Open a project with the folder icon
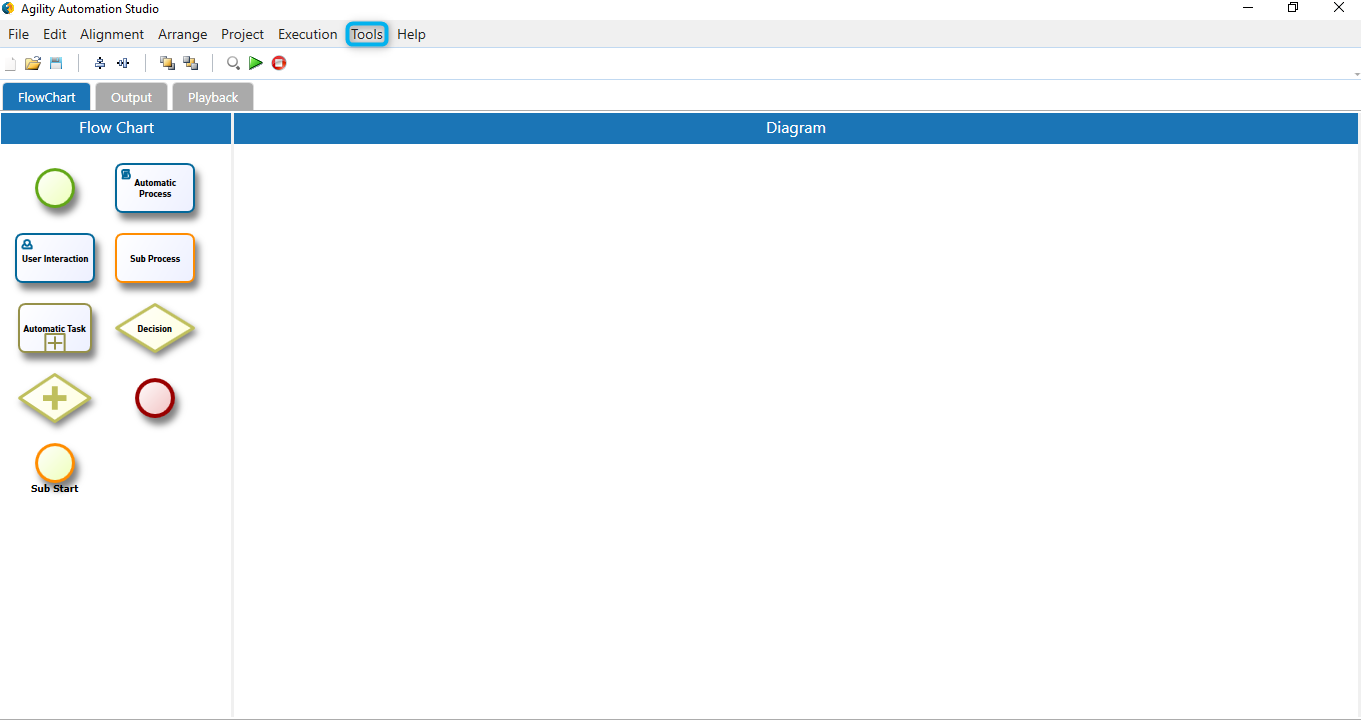Viewport: 1361px width, 721px height. pos(33,63)
